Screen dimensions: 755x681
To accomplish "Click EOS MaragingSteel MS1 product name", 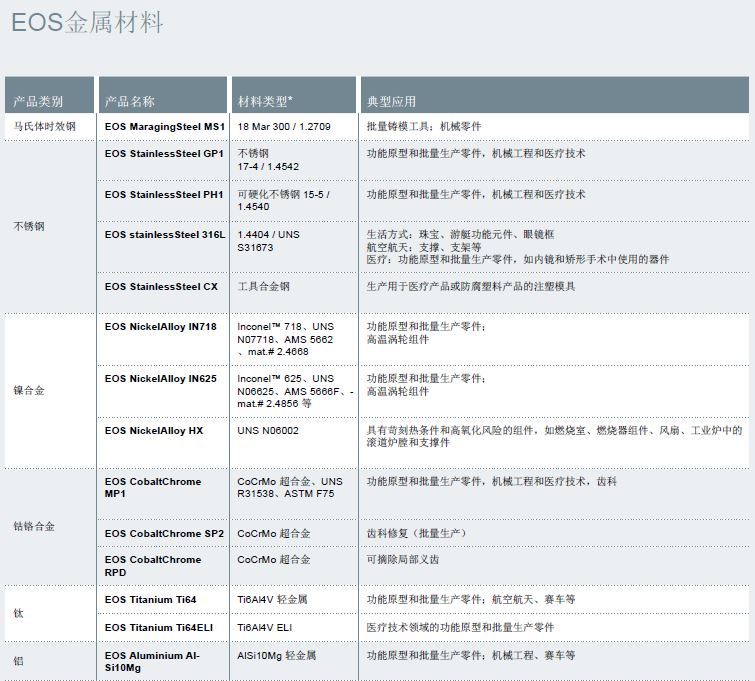I will 165,127.
